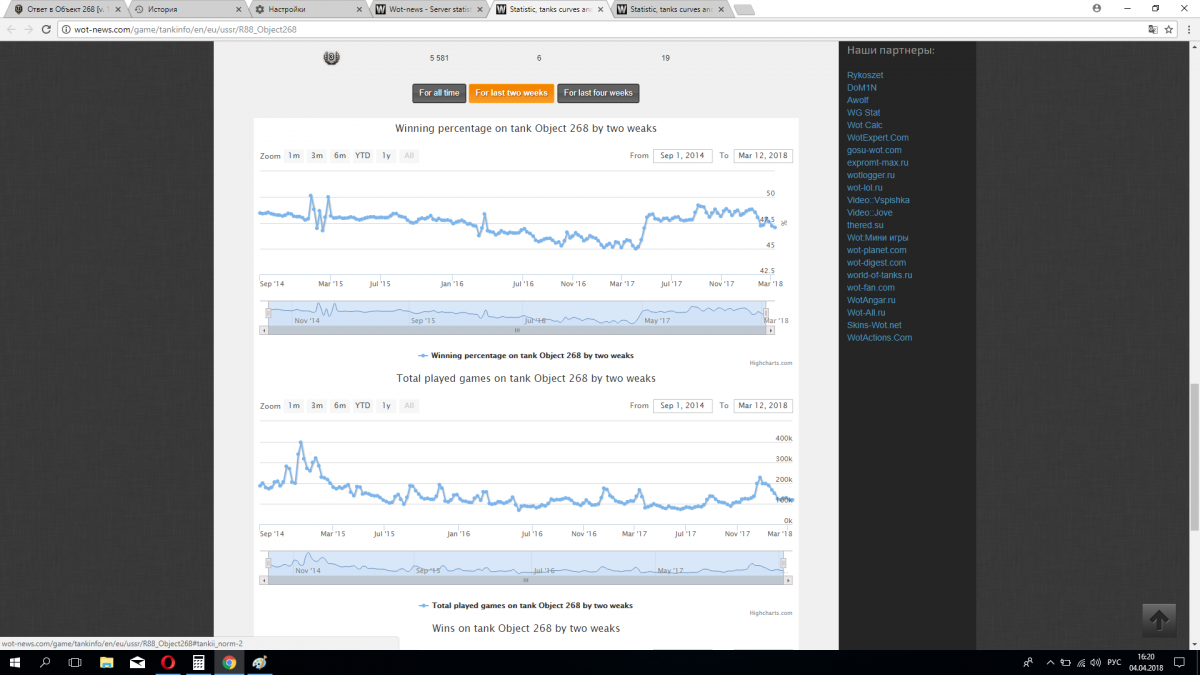Image resolution: width=1200 pixels, height=675 pixels.
Task: Switch to 'For last four weeks' statistics
Action: coord(598,93)
